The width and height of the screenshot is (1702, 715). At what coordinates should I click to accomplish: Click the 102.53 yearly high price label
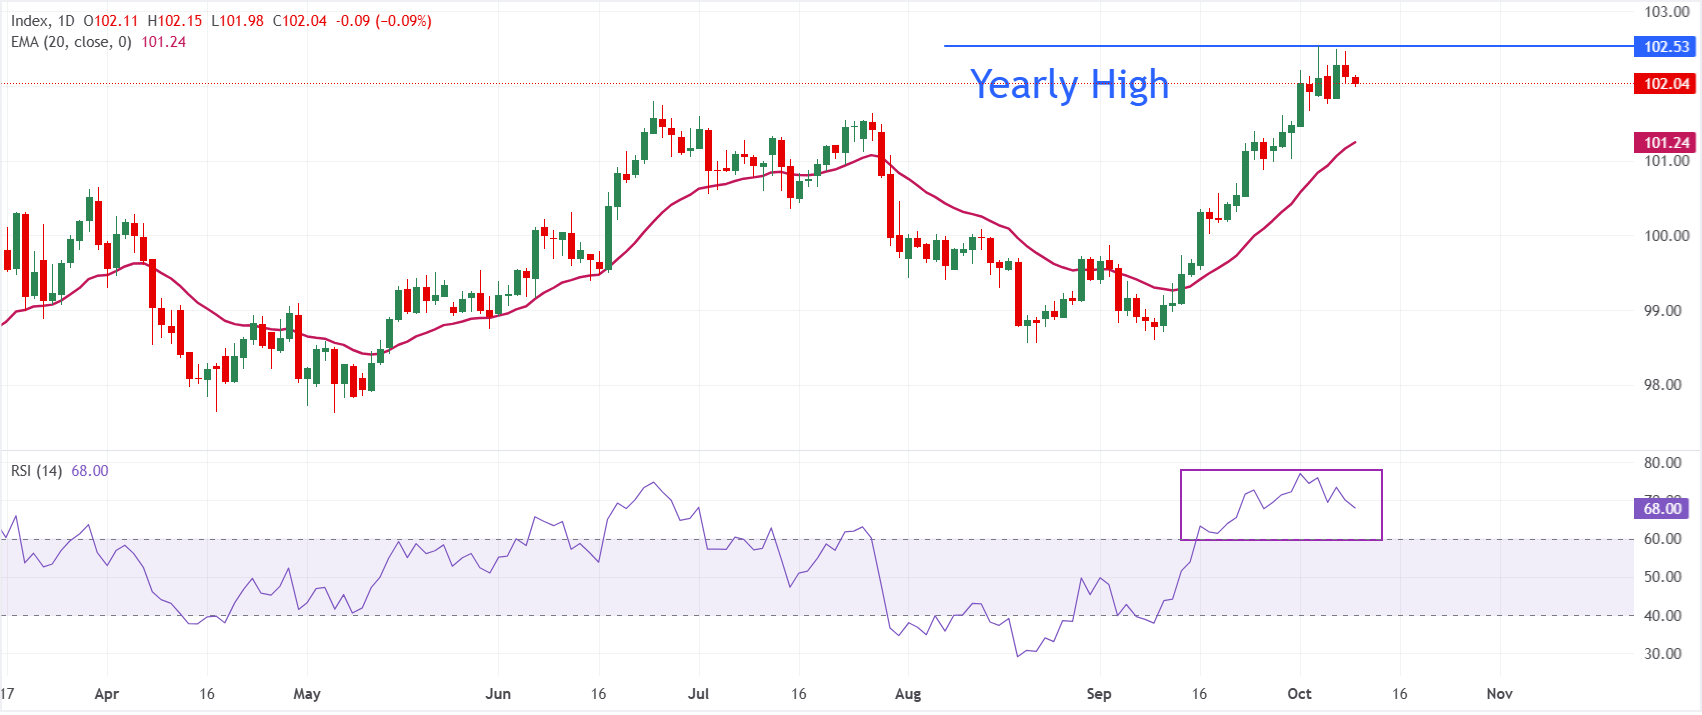[x=1665, y=46]
